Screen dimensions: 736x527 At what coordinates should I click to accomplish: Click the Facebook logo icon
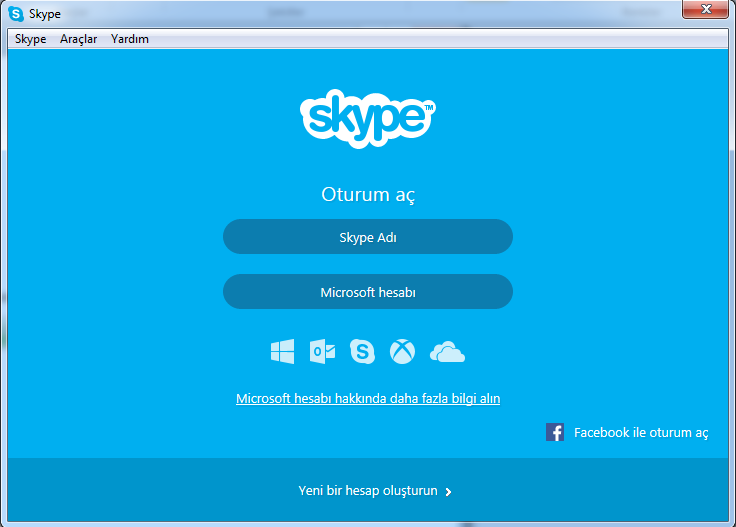[555, 432]
